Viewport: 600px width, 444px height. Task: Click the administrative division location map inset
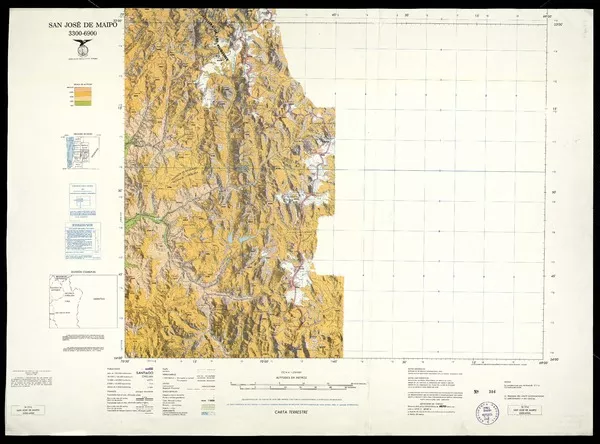click(x=83, y=301)
